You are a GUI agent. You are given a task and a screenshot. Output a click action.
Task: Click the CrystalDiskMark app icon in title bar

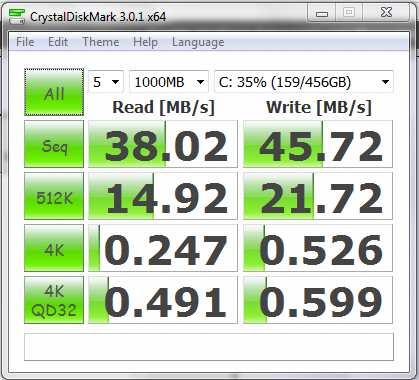(x=17, y=16)
